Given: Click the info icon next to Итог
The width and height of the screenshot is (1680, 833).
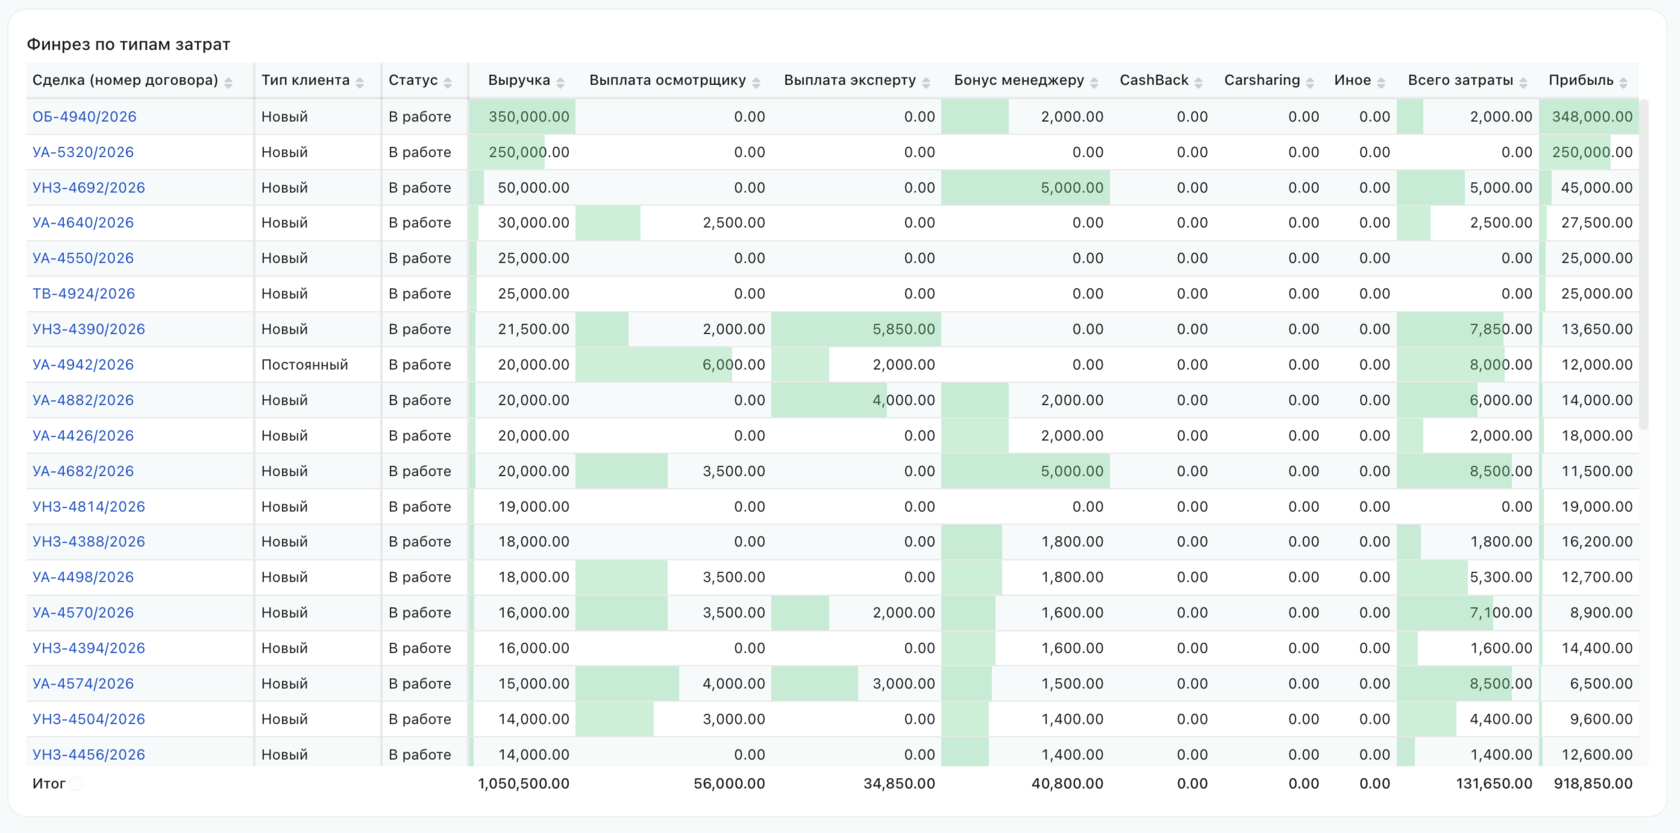Looking at the screenshot, I should pyautogui.click(x=76, y=784).
